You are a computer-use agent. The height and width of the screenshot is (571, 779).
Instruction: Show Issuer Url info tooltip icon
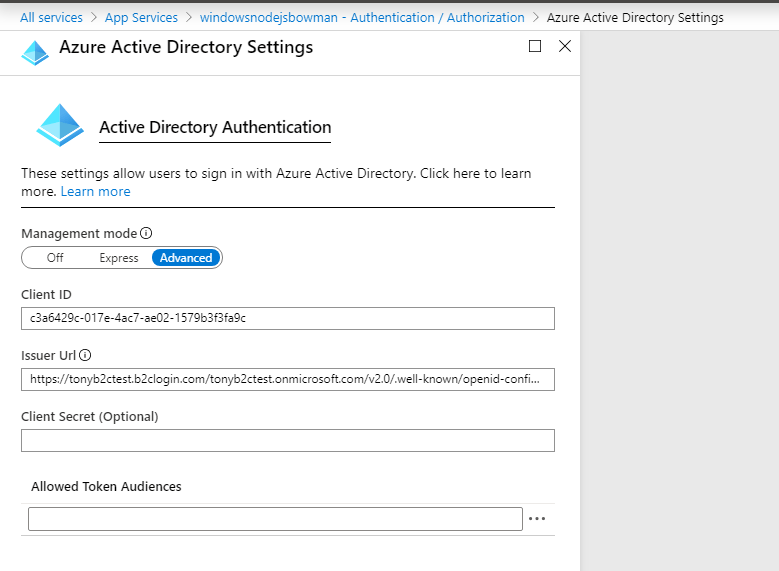pyautogui.click(x=85, y=355)
